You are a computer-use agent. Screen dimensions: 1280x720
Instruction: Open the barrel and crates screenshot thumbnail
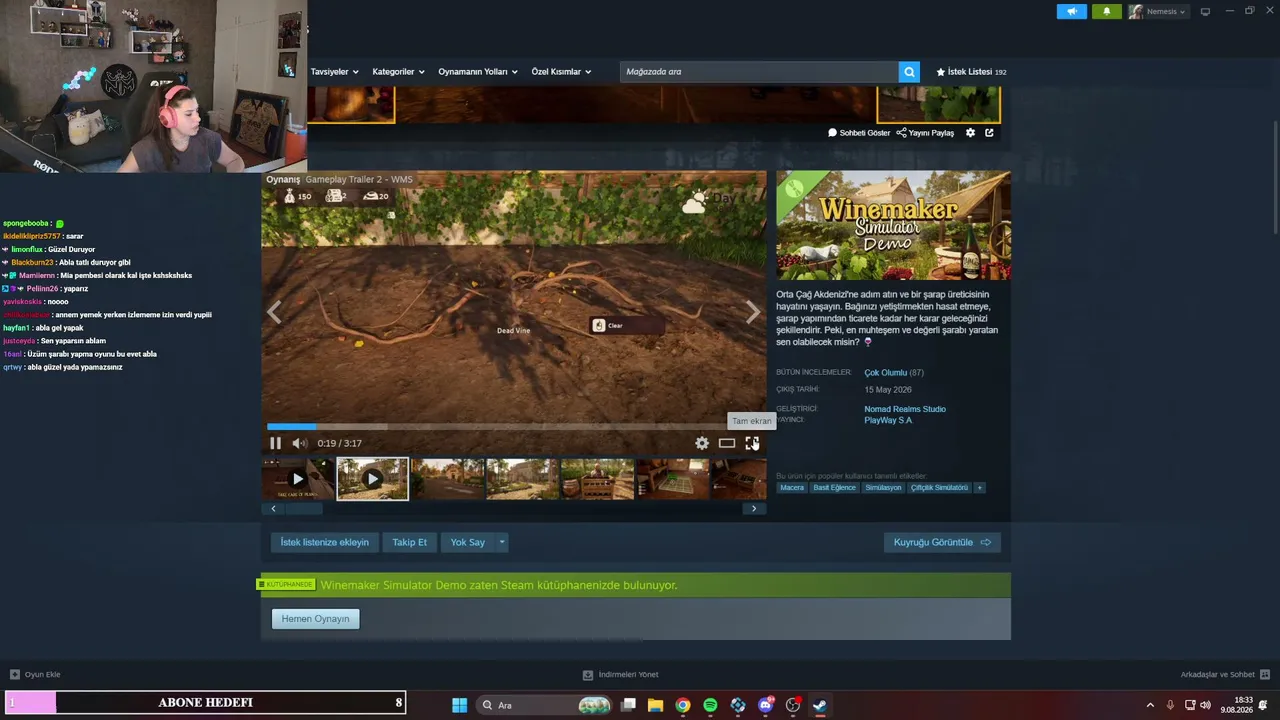tap(597, 479)
